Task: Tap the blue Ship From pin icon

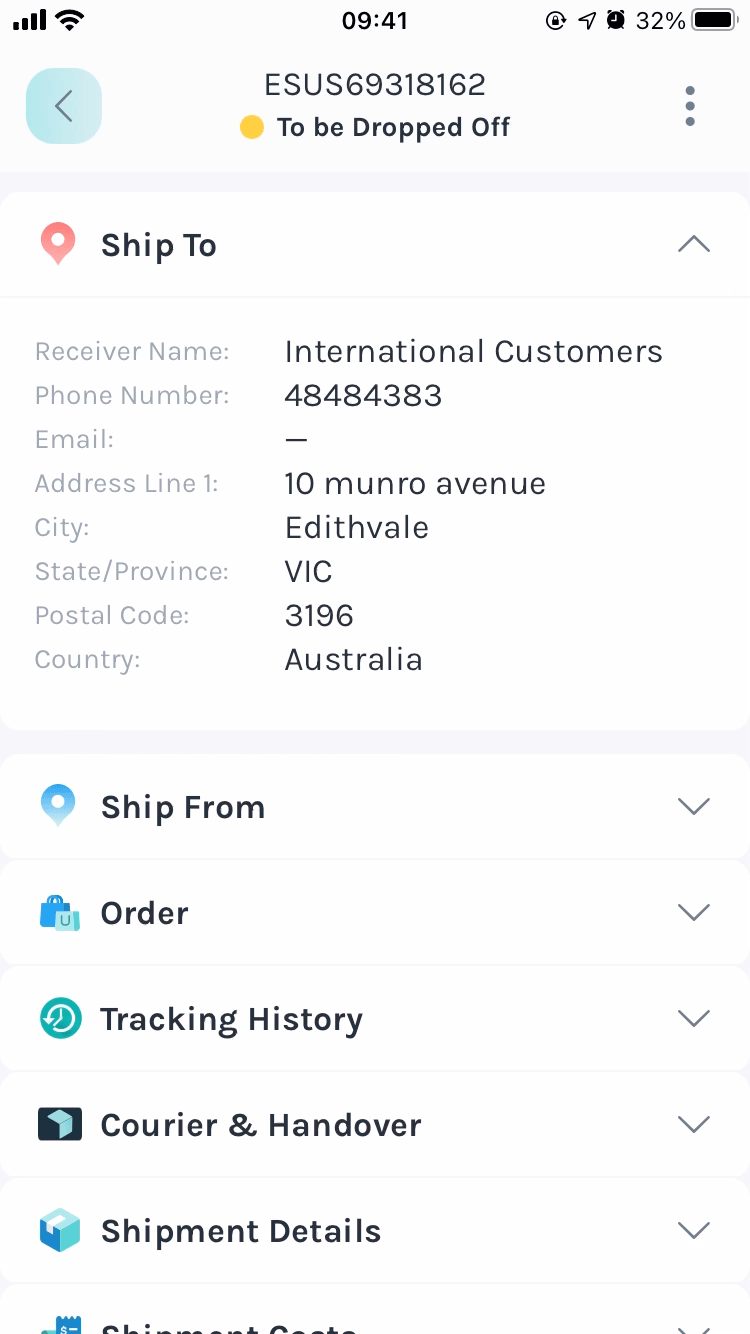Action: point(58,806)
